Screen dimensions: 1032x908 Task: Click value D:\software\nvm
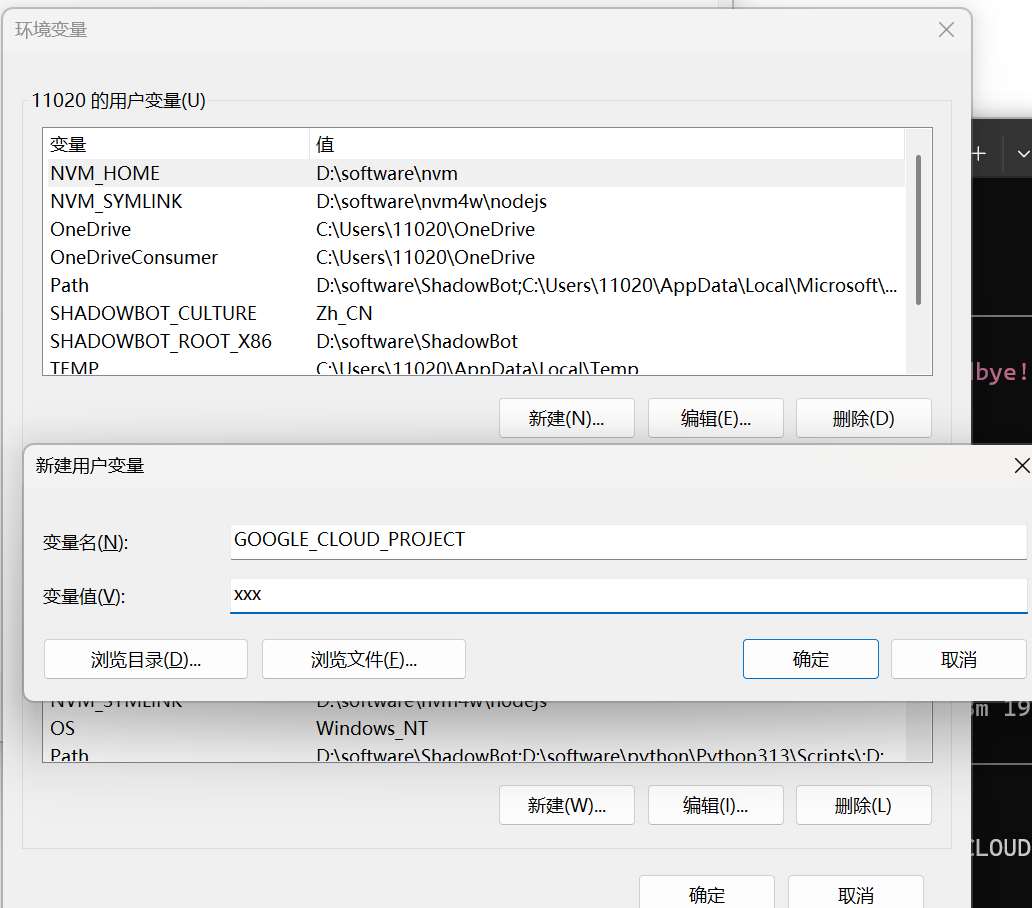[386, 174]
